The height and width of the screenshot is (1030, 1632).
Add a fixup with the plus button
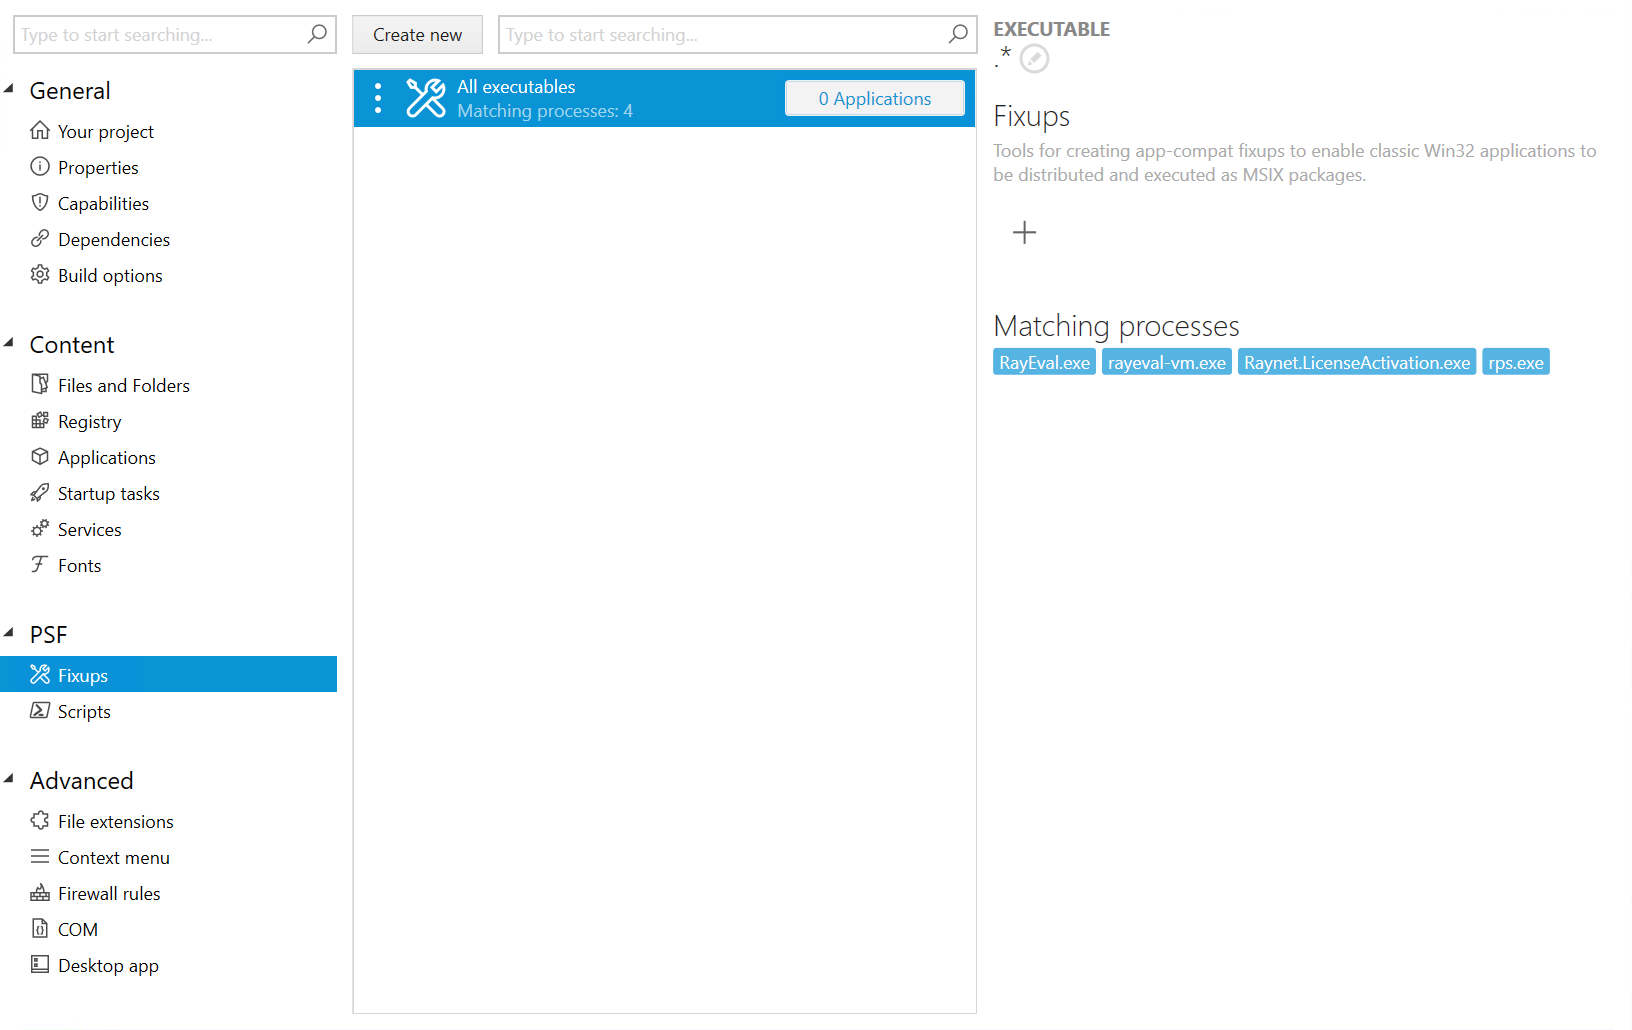point(1024,232)
